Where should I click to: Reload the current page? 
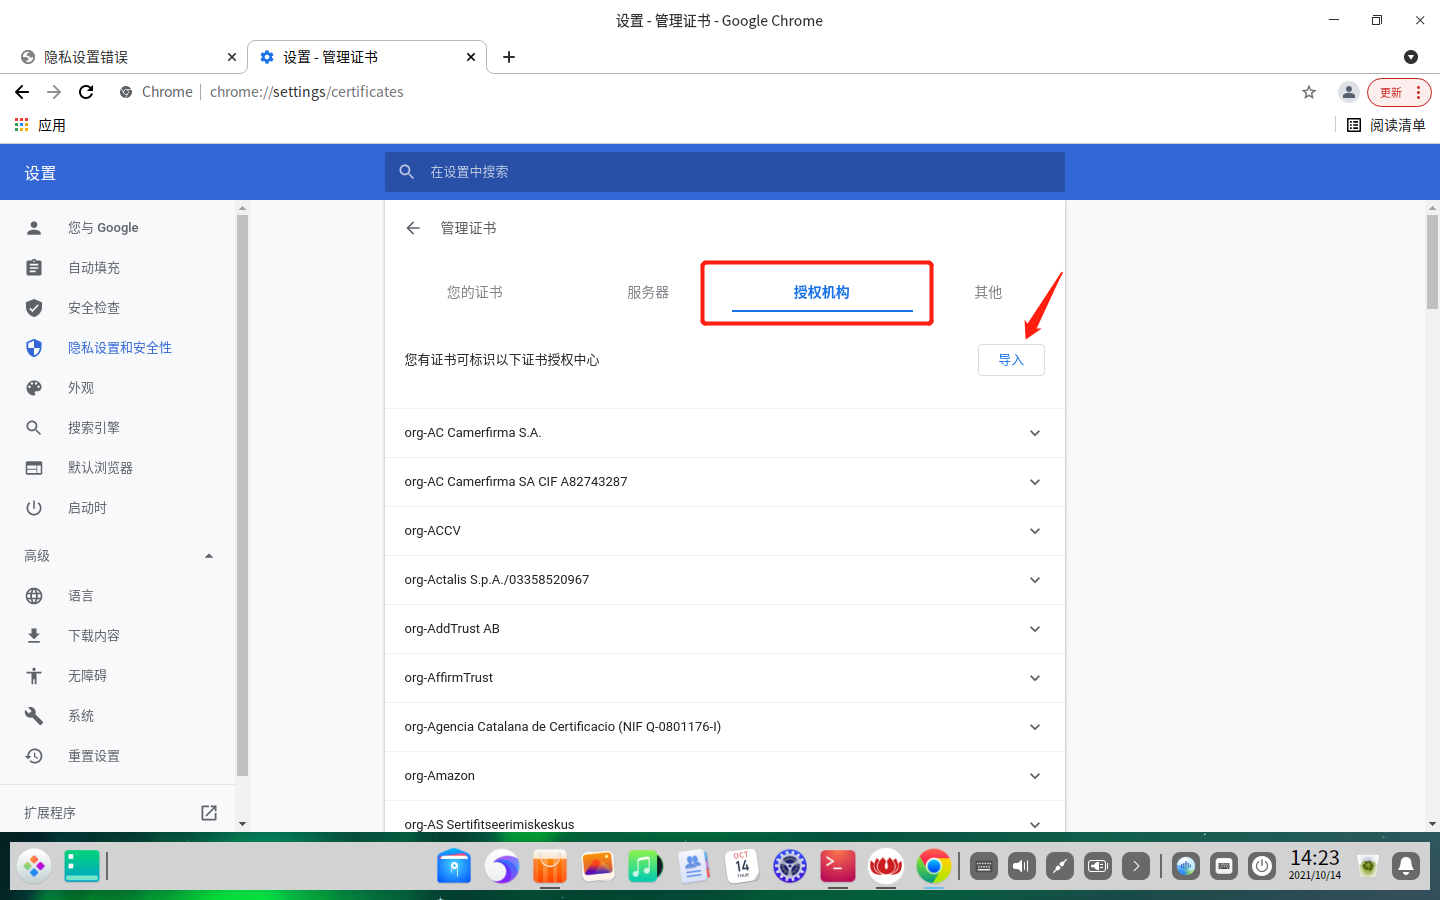86,92
